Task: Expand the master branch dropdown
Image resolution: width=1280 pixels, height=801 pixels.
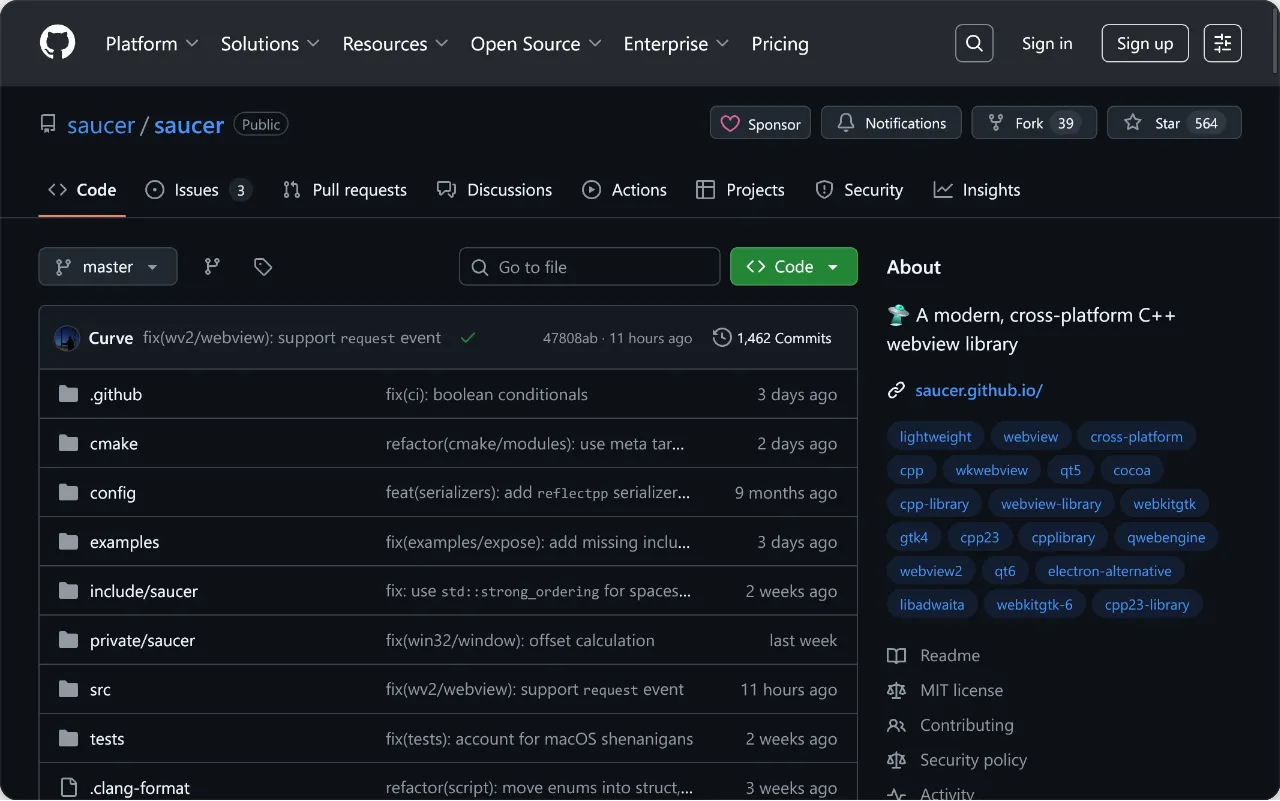Action: 108,267
